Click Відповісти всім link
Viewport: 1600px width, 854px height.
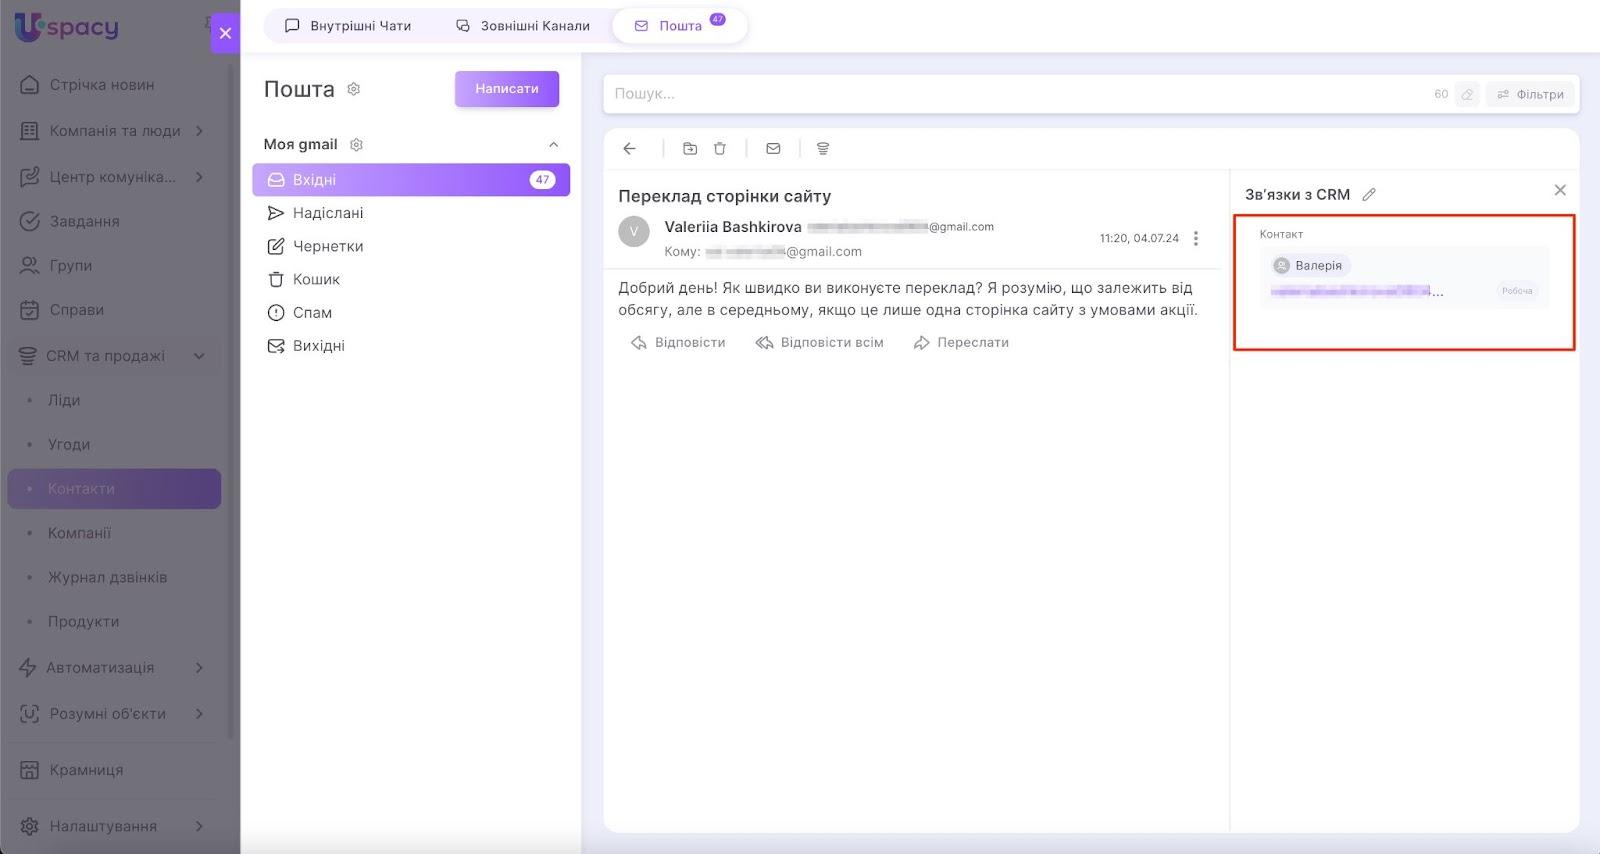tap(819, 343)
